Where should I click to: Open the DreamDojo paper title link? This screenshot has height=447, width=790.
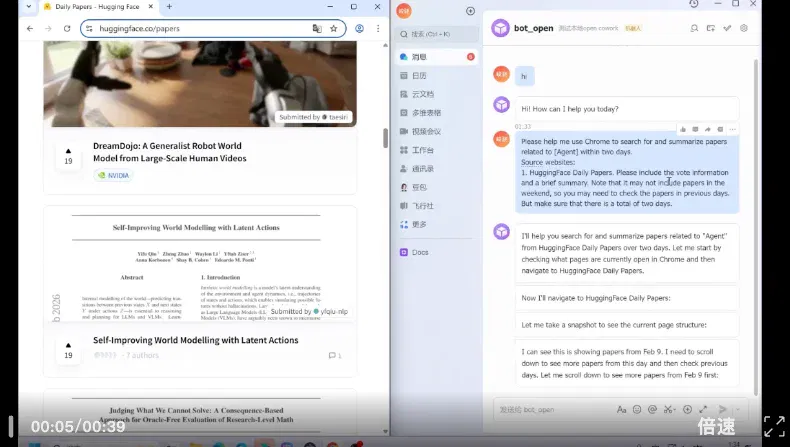coord(170,152)
